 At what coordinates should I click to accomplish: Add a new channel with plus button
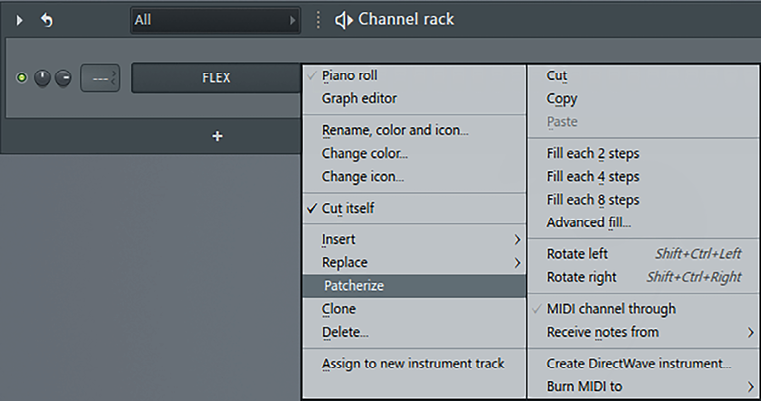click(x=217, y=136)
